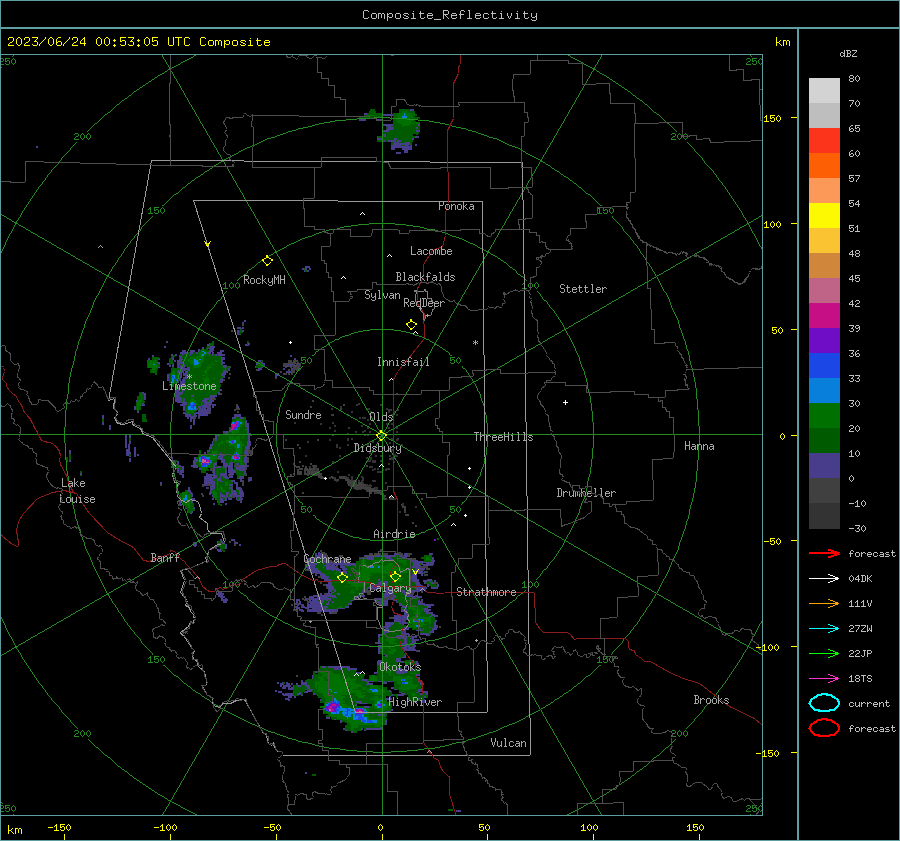Click the Banff label
The height and width of the screenshot is (841, 900).
(165, 557)
